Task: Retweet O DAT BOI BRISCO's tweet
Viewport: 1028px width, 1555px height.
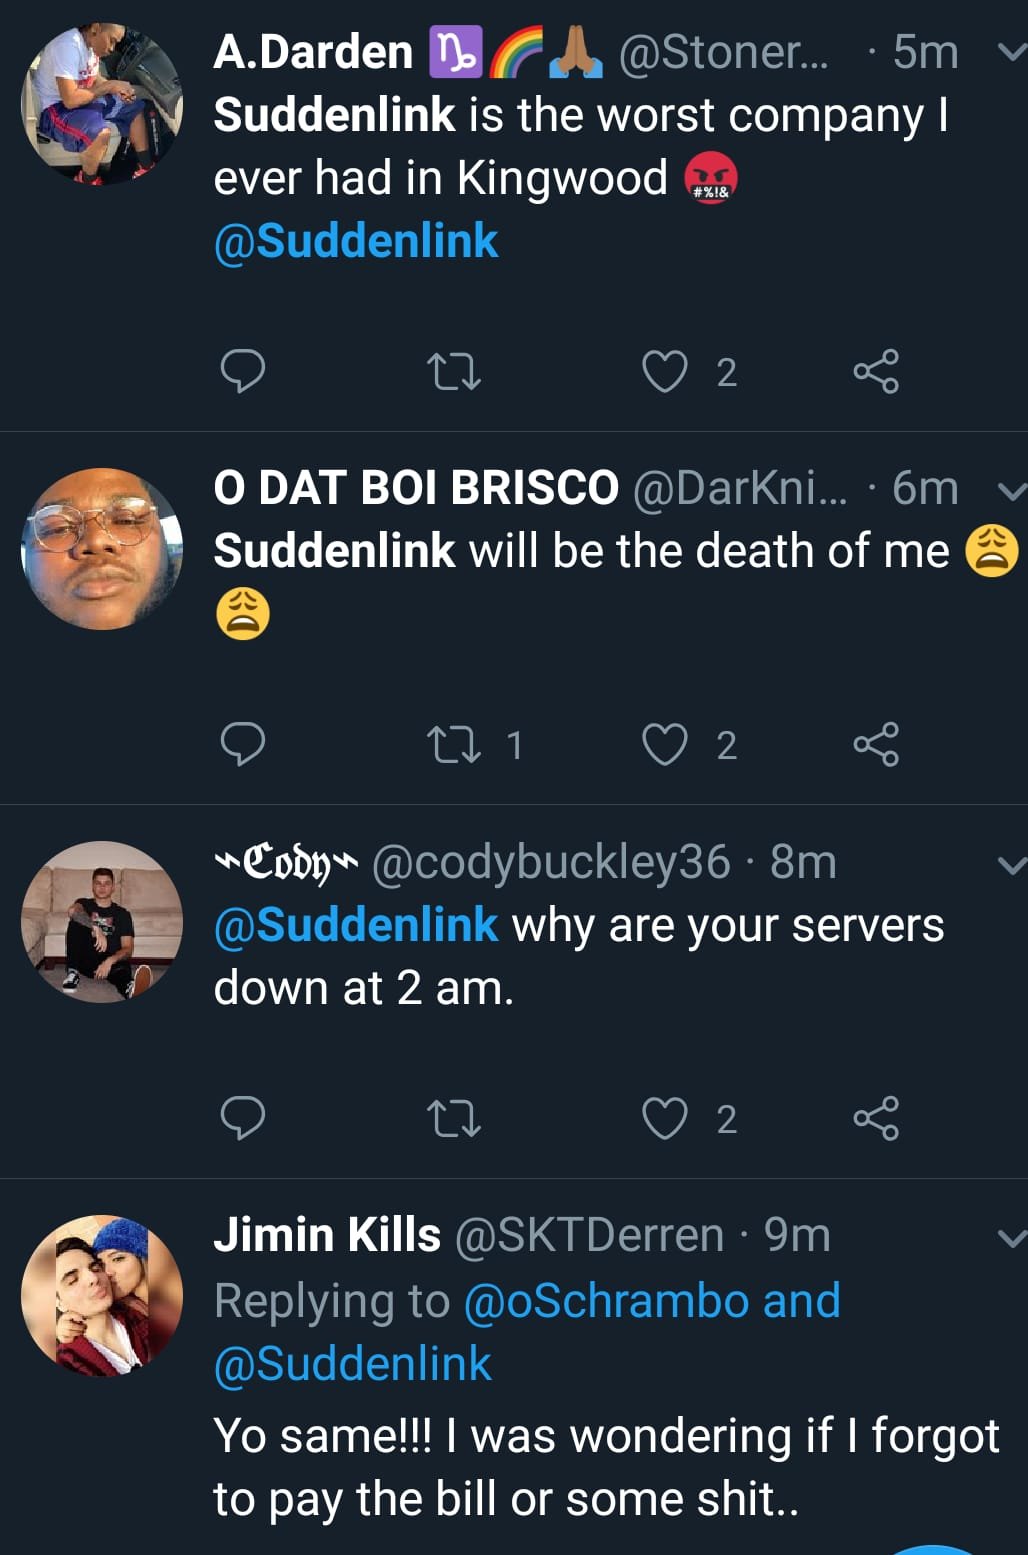Action: [453, 744]
